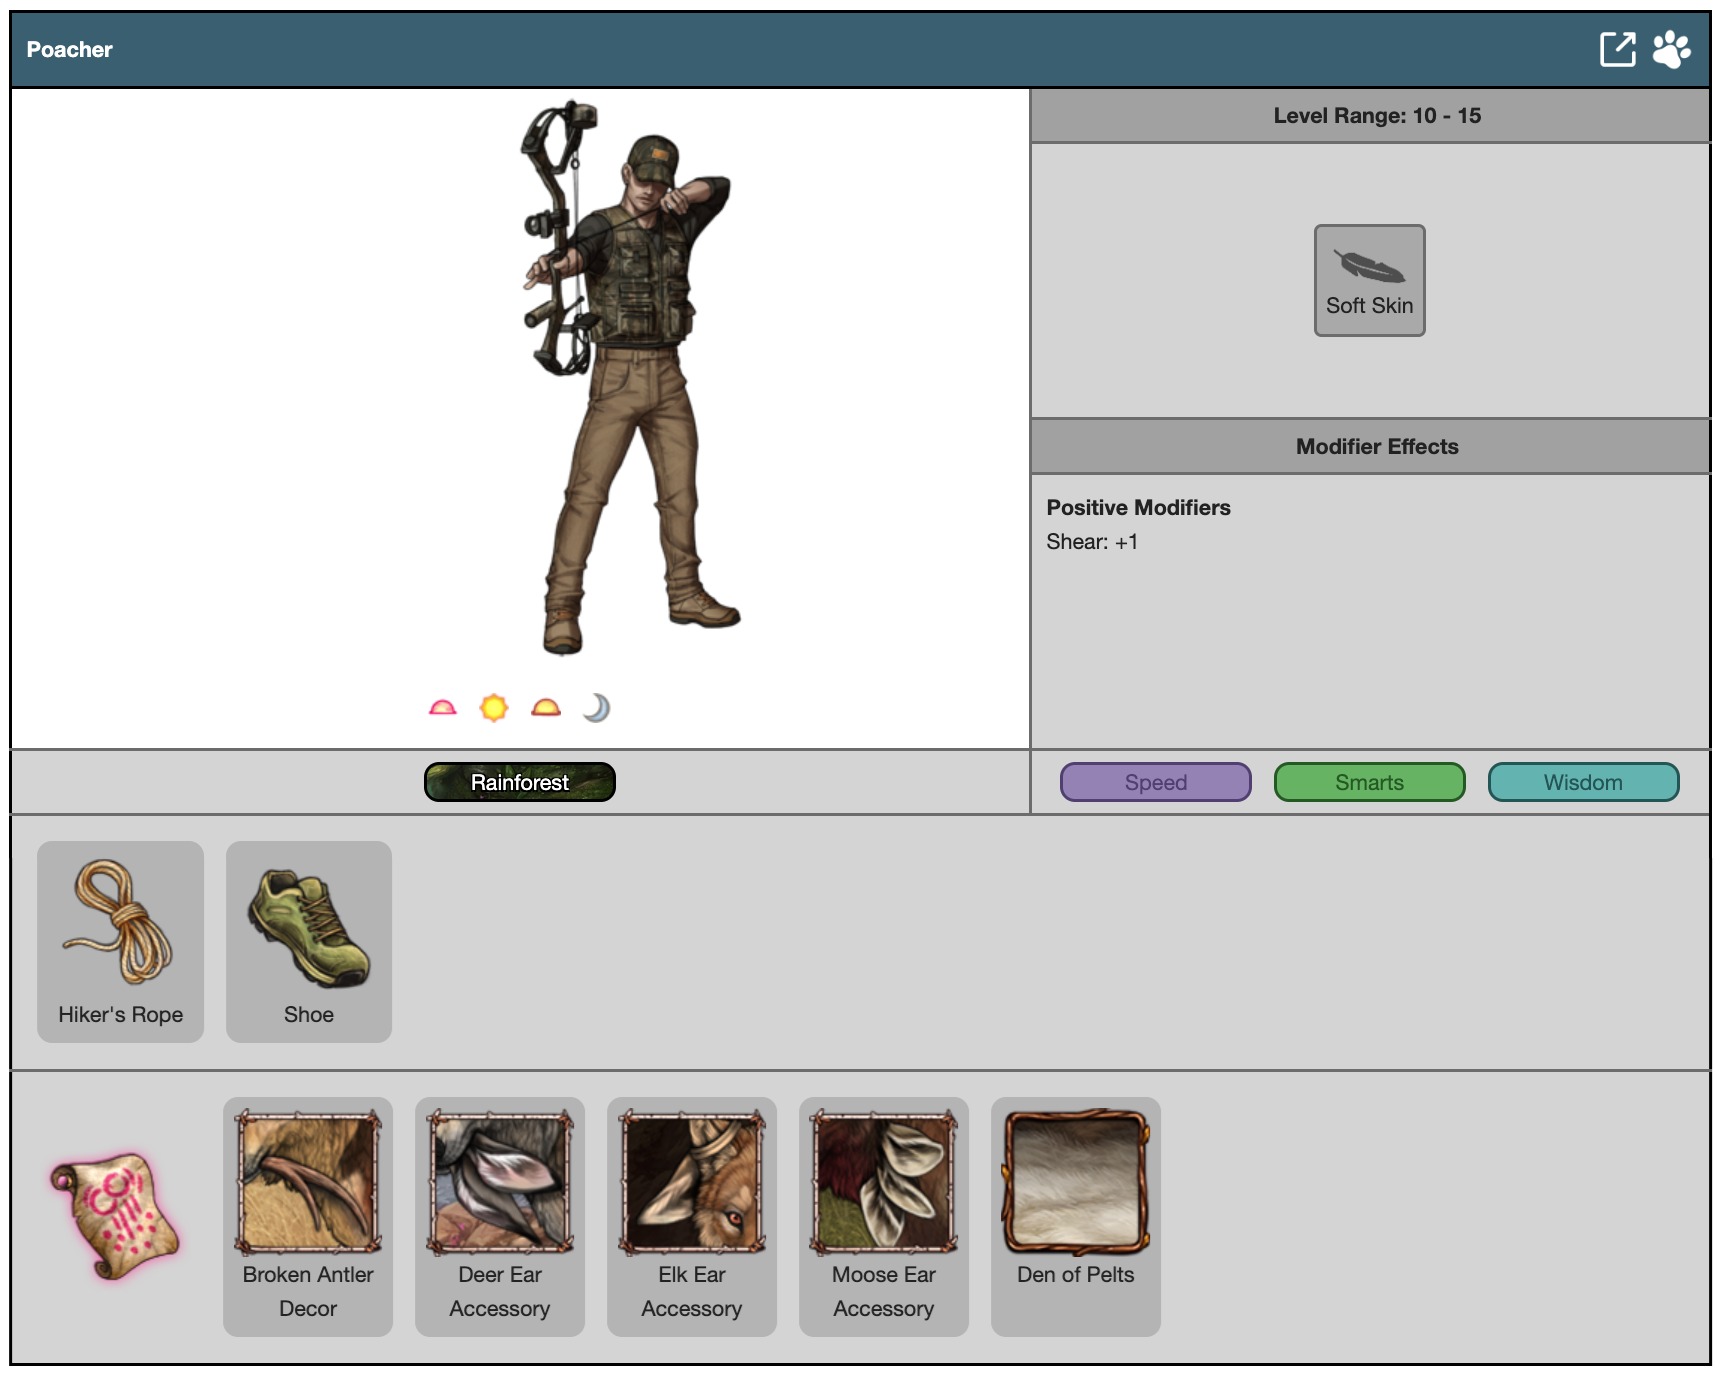Image resolution: width=1720 pixels, height=1374 pixels.
Task: Click the purple Speed stat badge
Action: (1155, 782)
